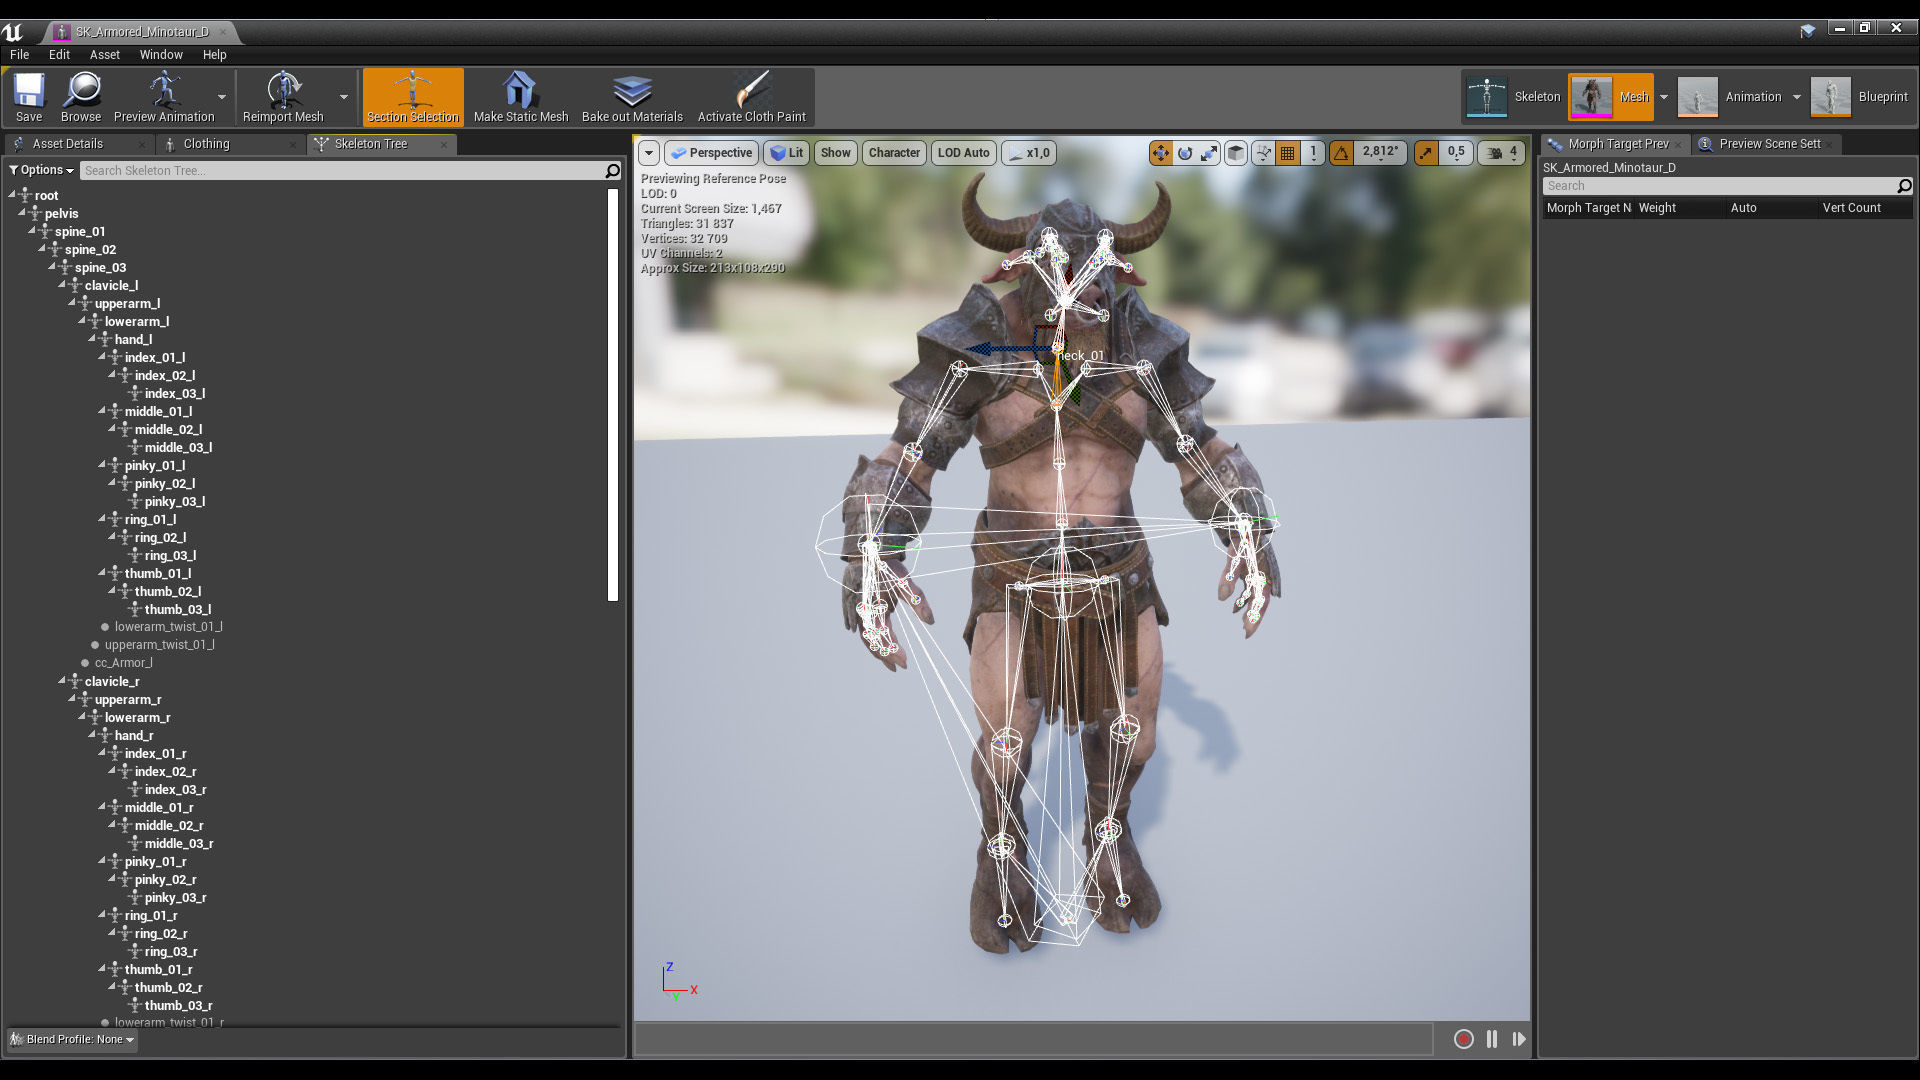Open the Asset menu
Image resolution: width=1920 pixels, height=1080 pixels.
tap(105, 55)
